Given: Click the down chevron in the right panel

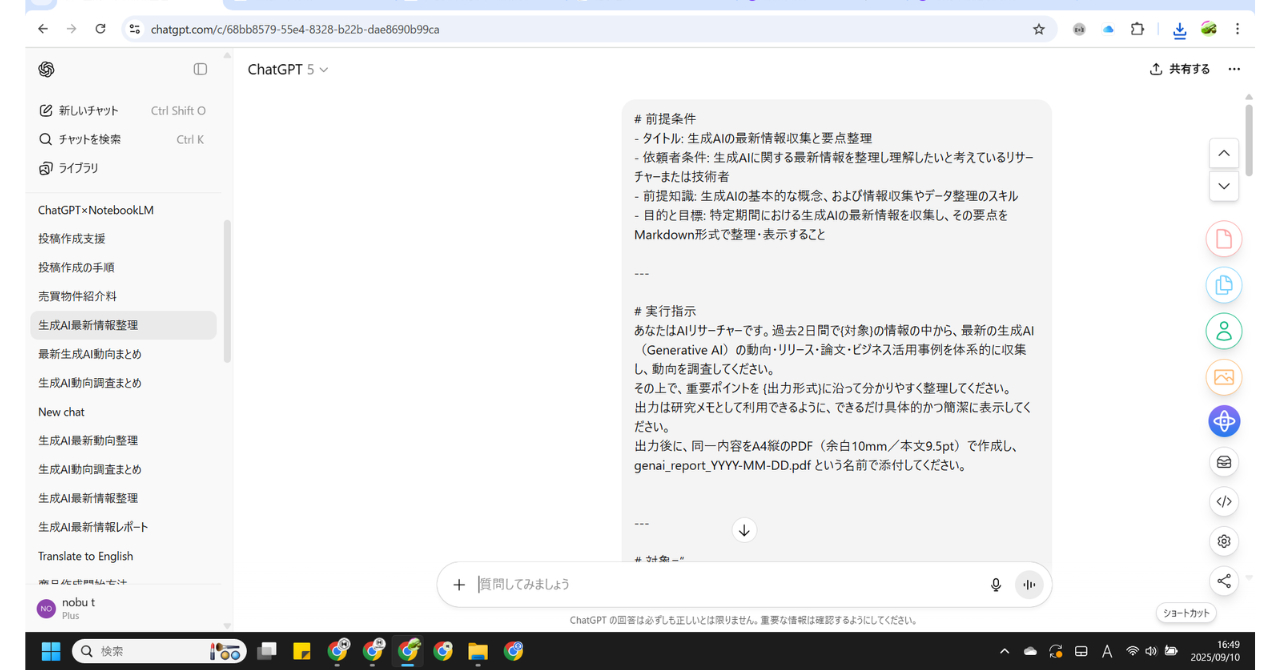Looking at the screenshot, I should (1223, 186).
